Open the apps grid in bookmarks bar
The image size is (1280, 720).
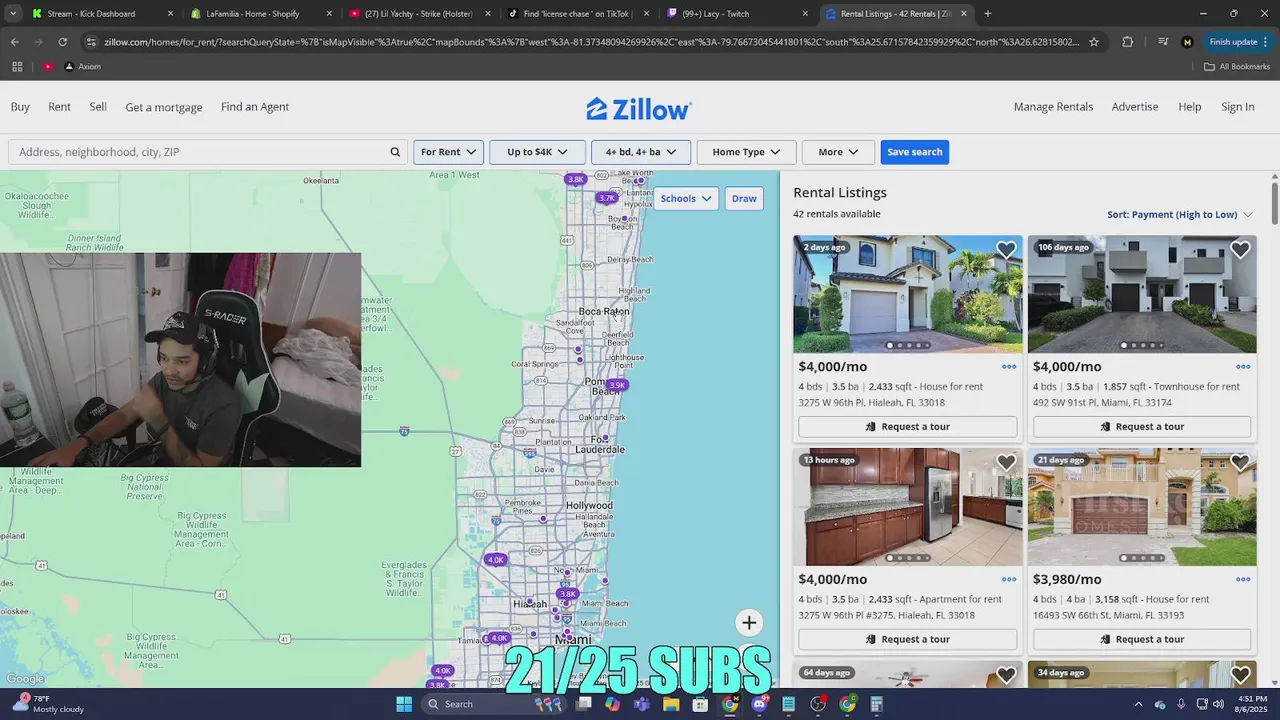[x=17, y=66]
